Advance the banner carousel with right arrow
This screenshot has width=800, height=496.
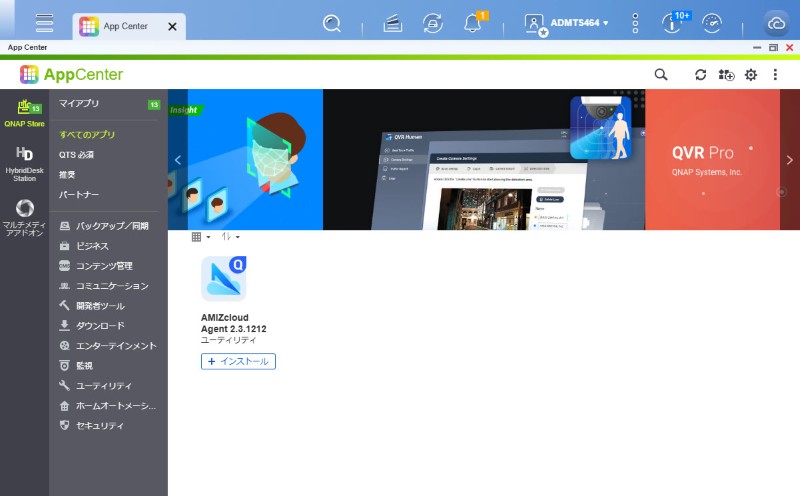pos(789,160)
